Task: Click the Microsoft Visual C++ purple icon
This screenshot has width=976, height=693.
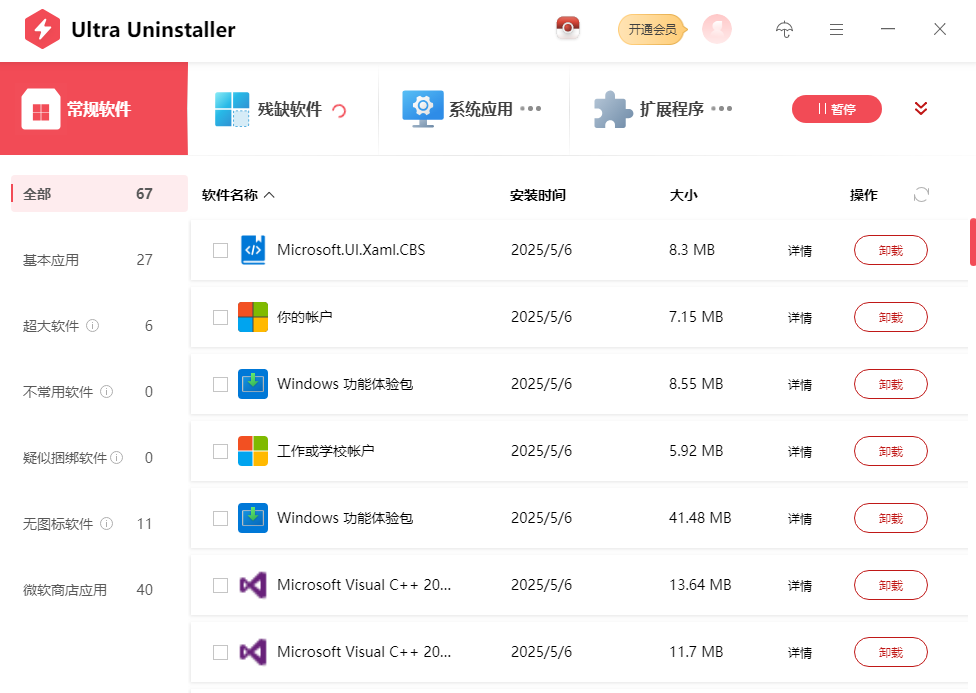Action: (x=253, y=584)
